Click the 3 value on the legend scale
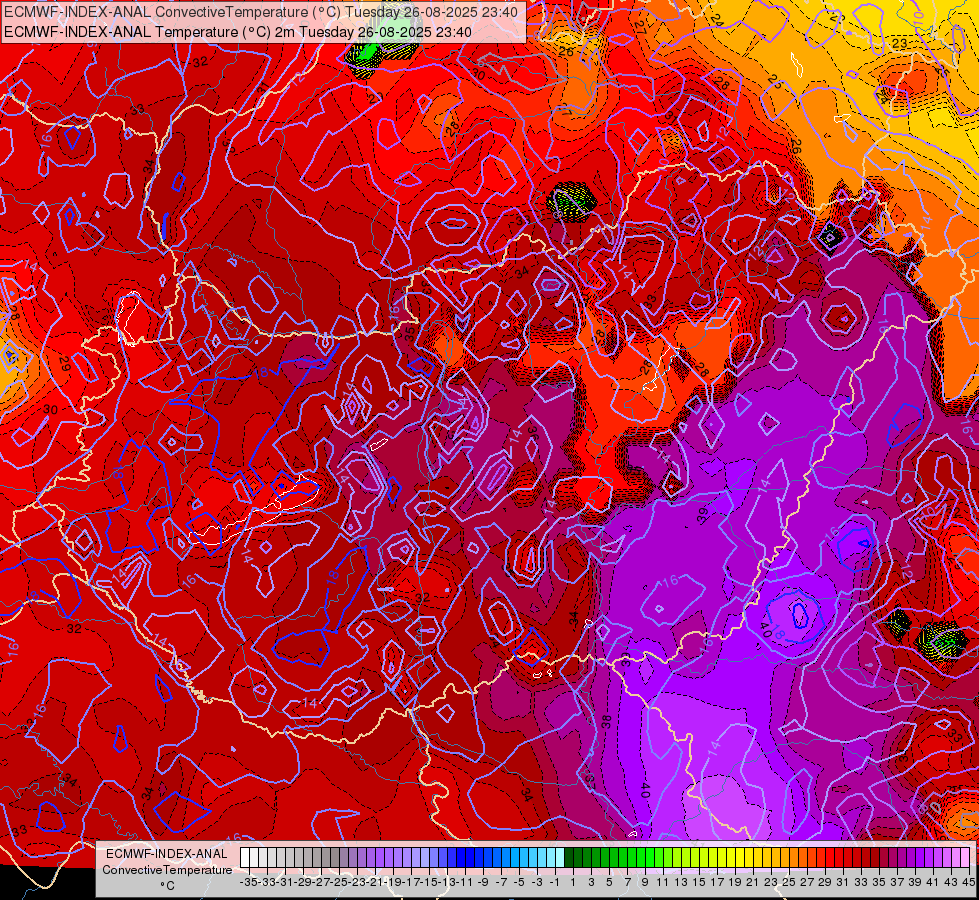The width and height of the screenshot is (979, 900). coord(591,882)
